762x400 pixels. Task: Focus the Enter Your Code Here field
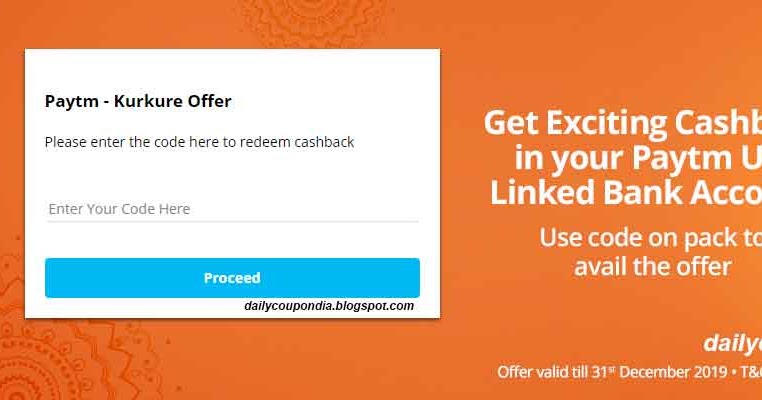click(x=232, y=209)
